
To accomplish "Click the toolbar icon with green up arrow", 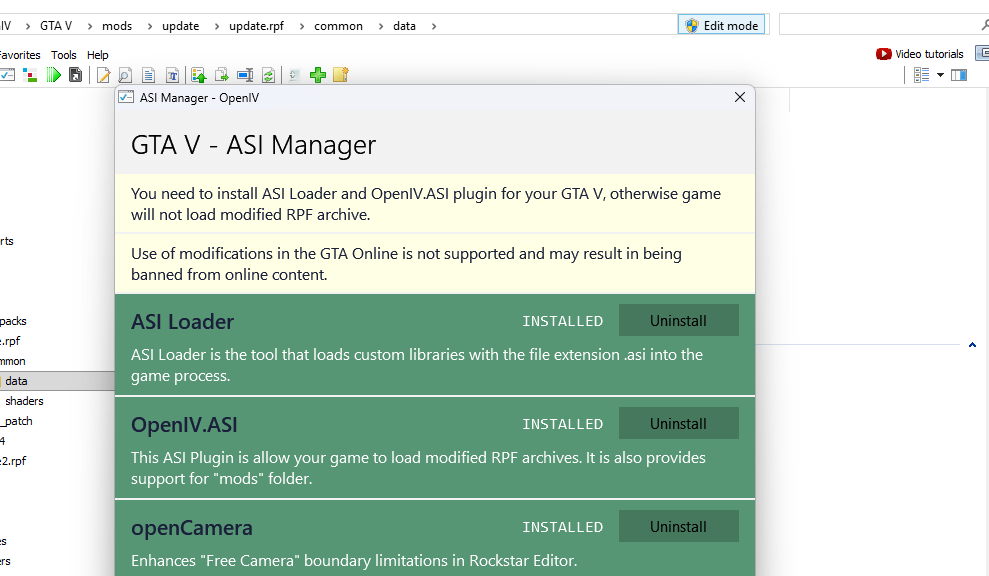I will click(199, 76).
